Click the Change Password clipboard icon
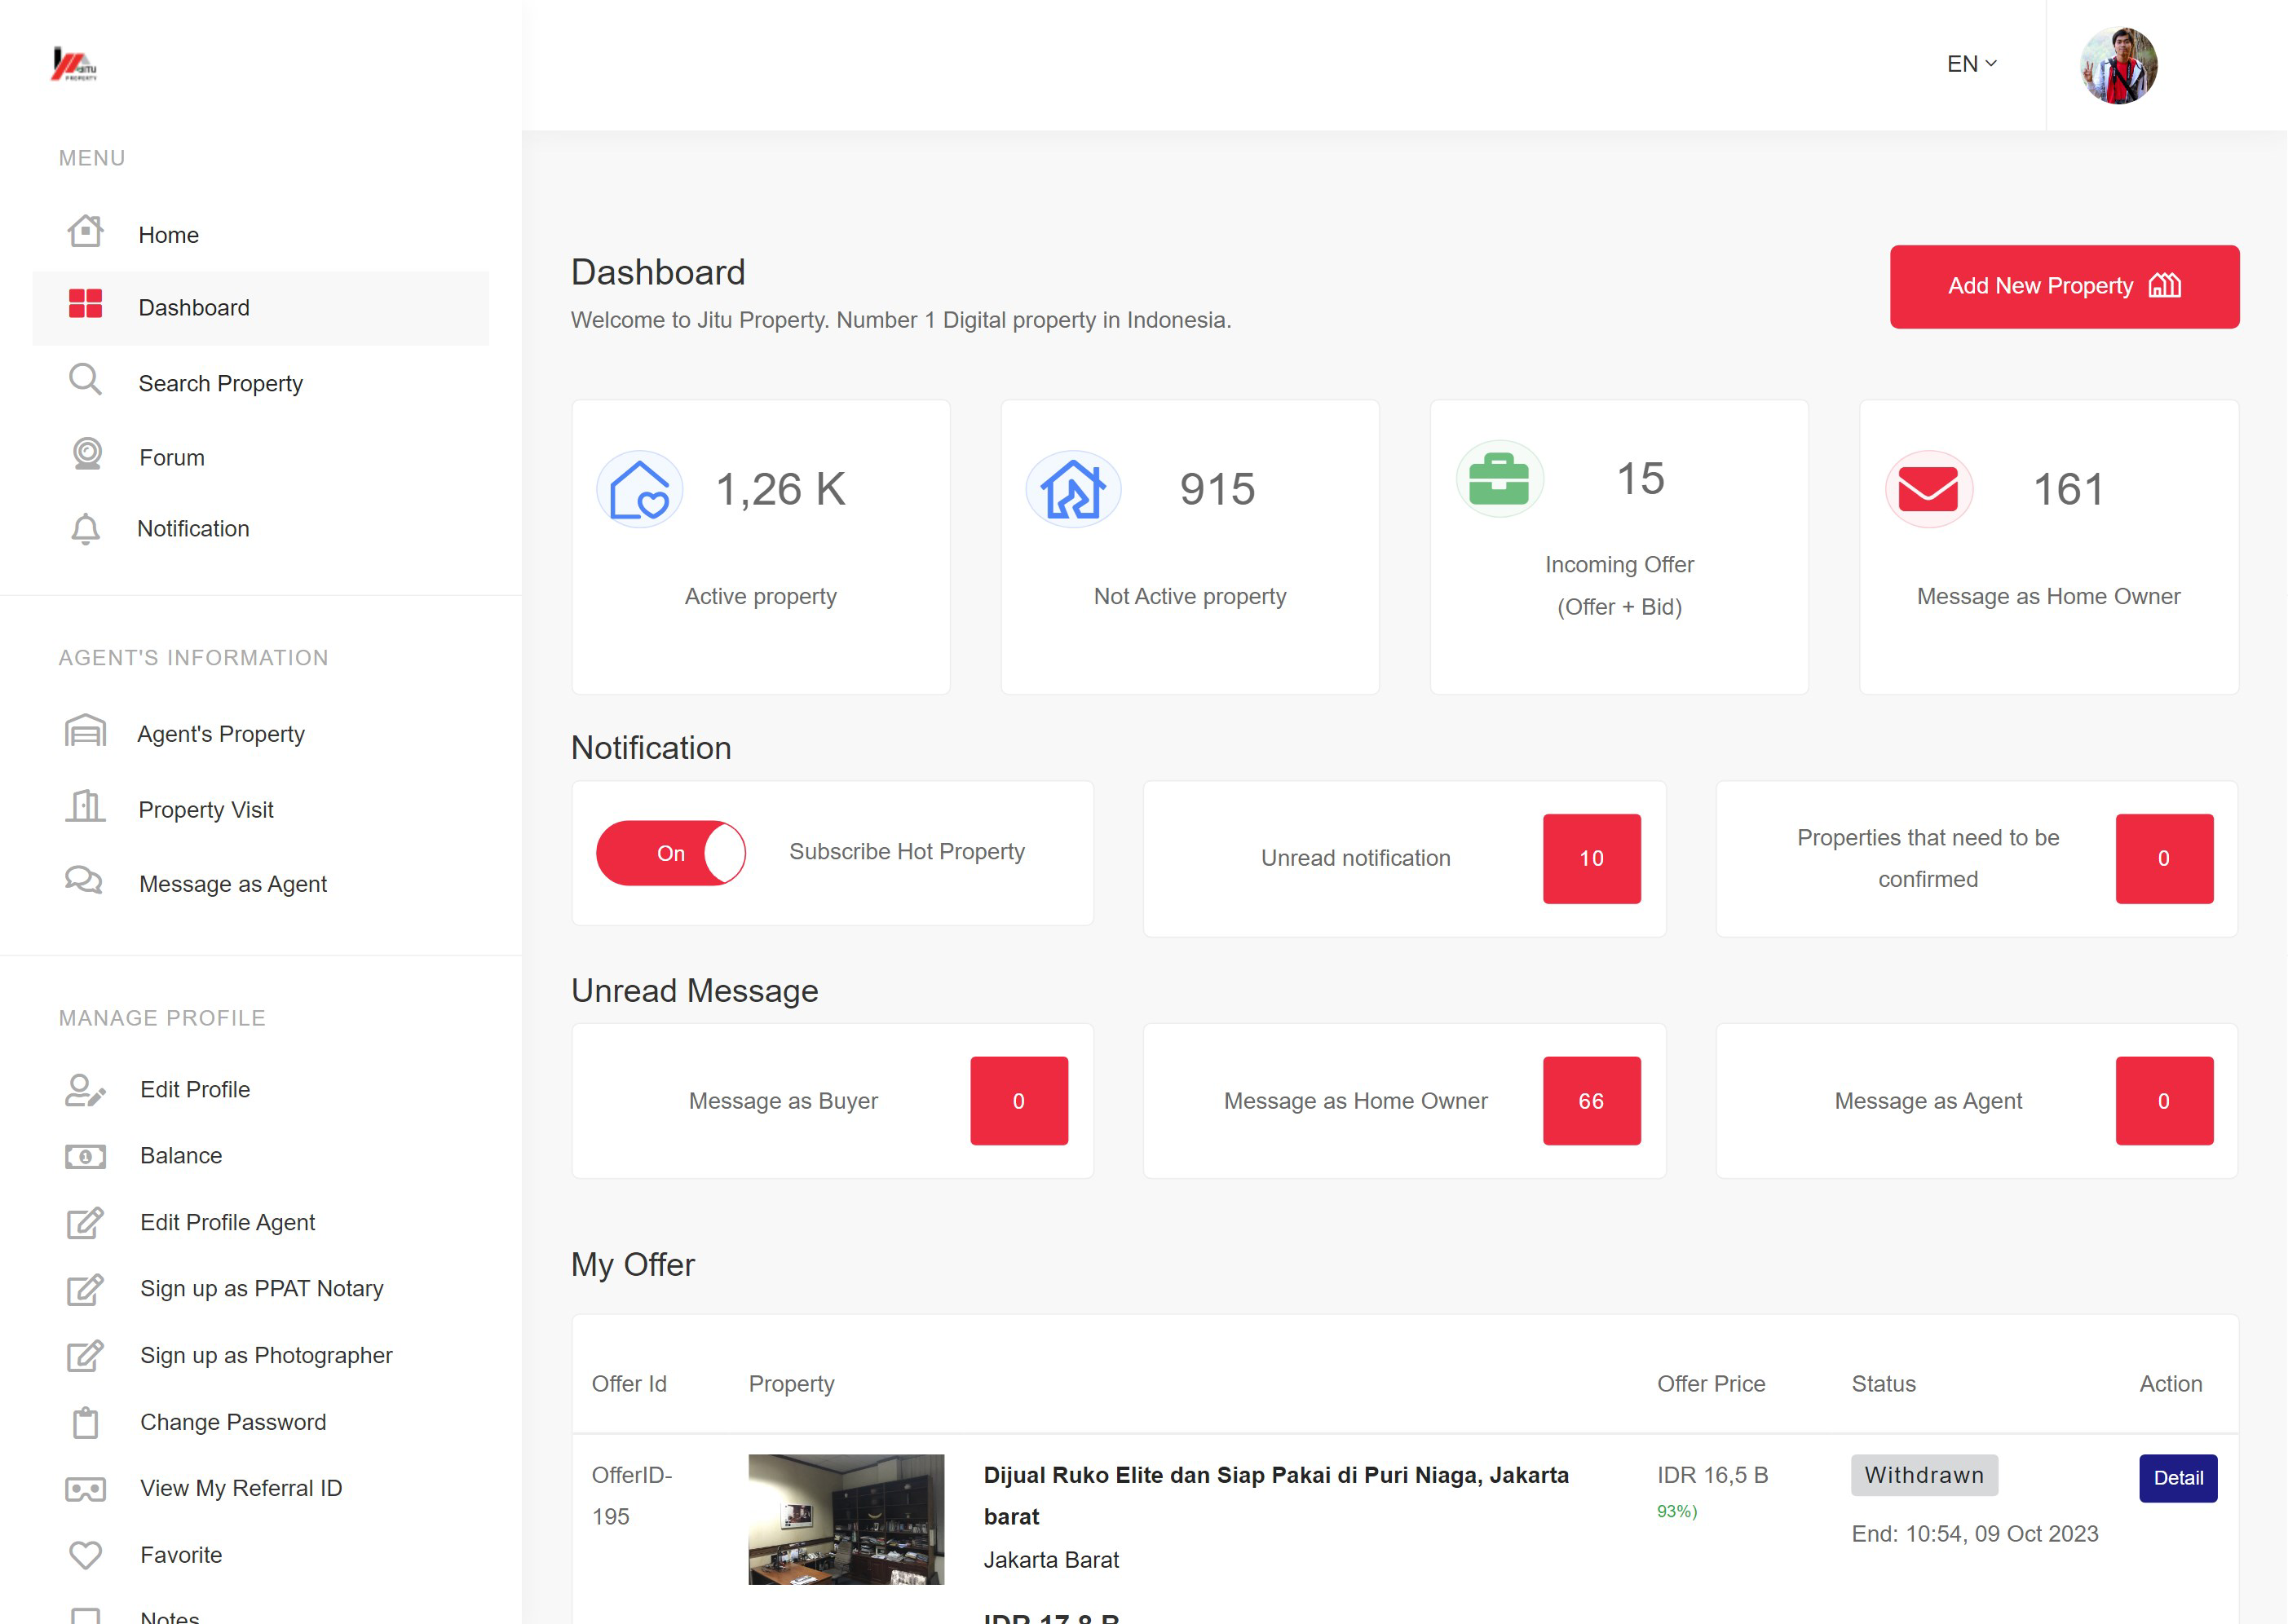This screenshot has height=1624, width=2288. 85,1422
